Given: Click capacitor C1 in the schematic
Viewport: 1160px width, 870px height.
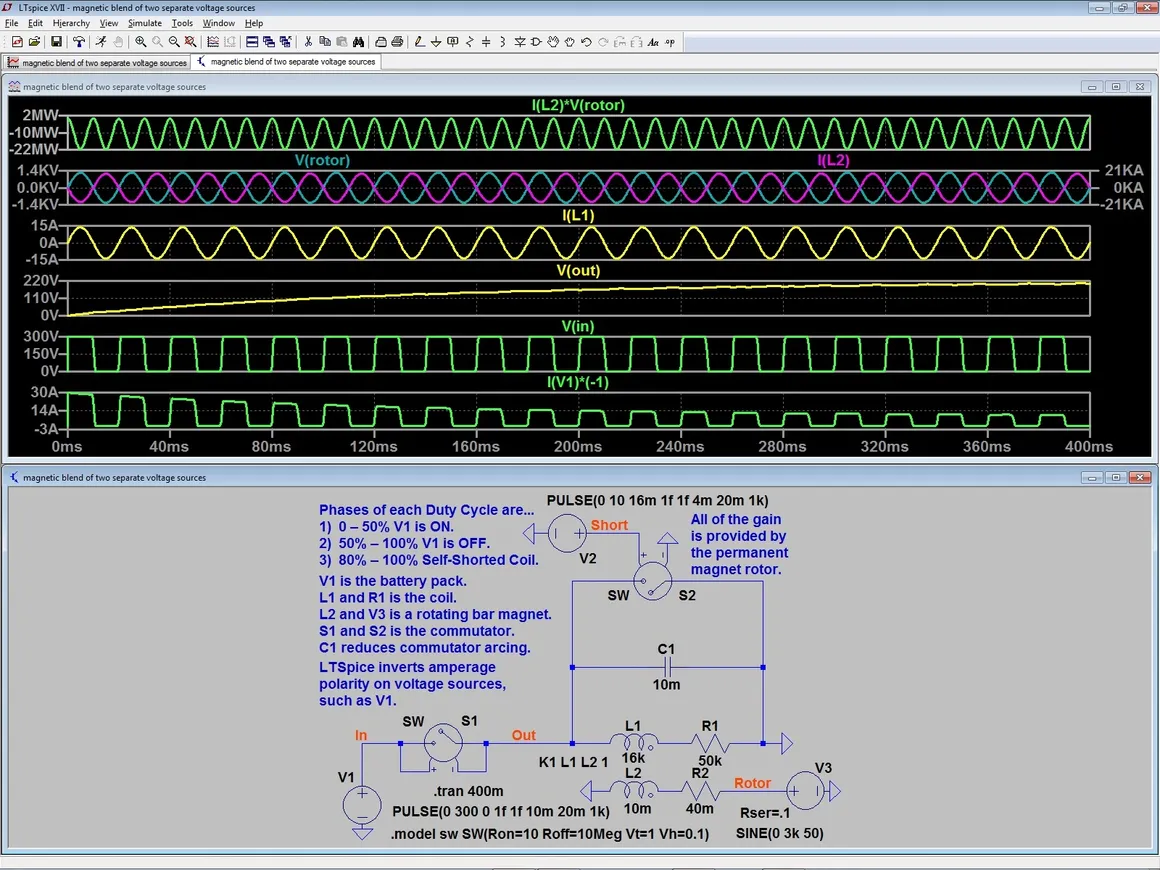Looking at the screenshot, I should click(666, 667).
